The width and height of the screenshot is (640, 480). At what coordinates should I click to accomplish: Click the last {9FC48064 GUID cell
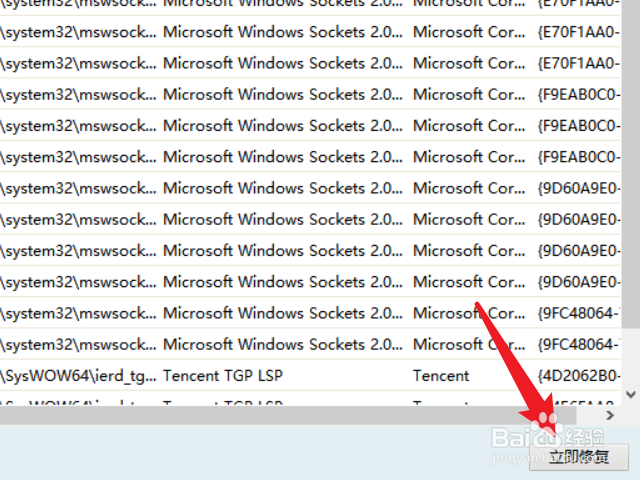[578, 345]
